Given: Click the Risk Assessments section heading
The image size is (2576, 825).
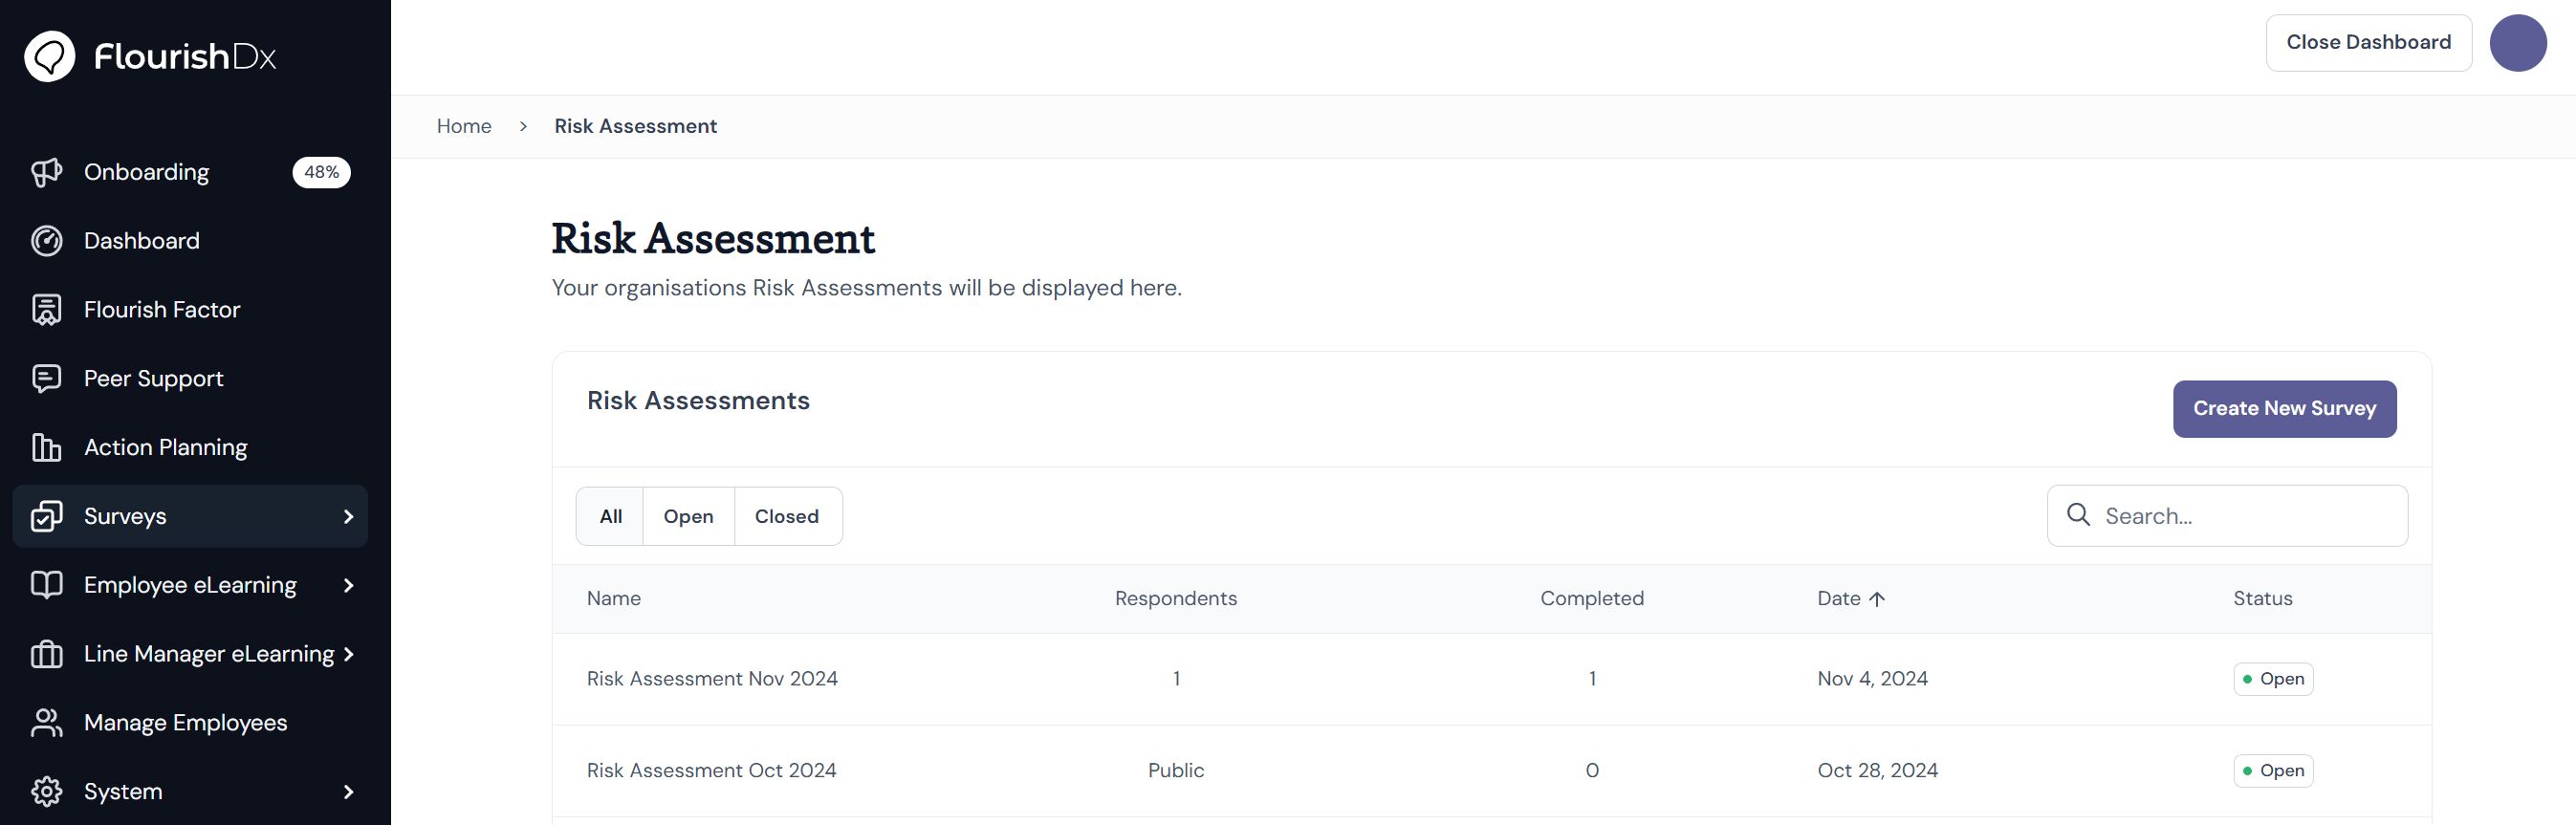Looking at the screenshot, I should tap(698, 401).
